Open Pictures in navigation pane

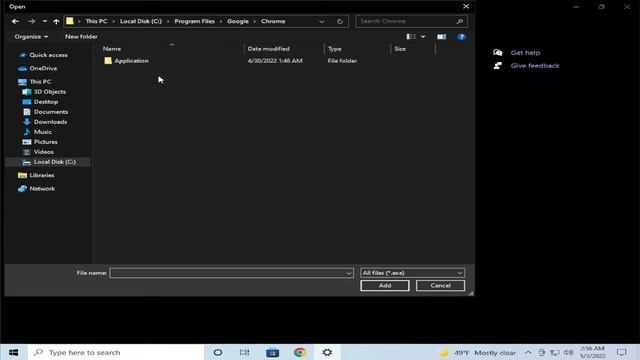pyautogui.click(x=45, y=142)
